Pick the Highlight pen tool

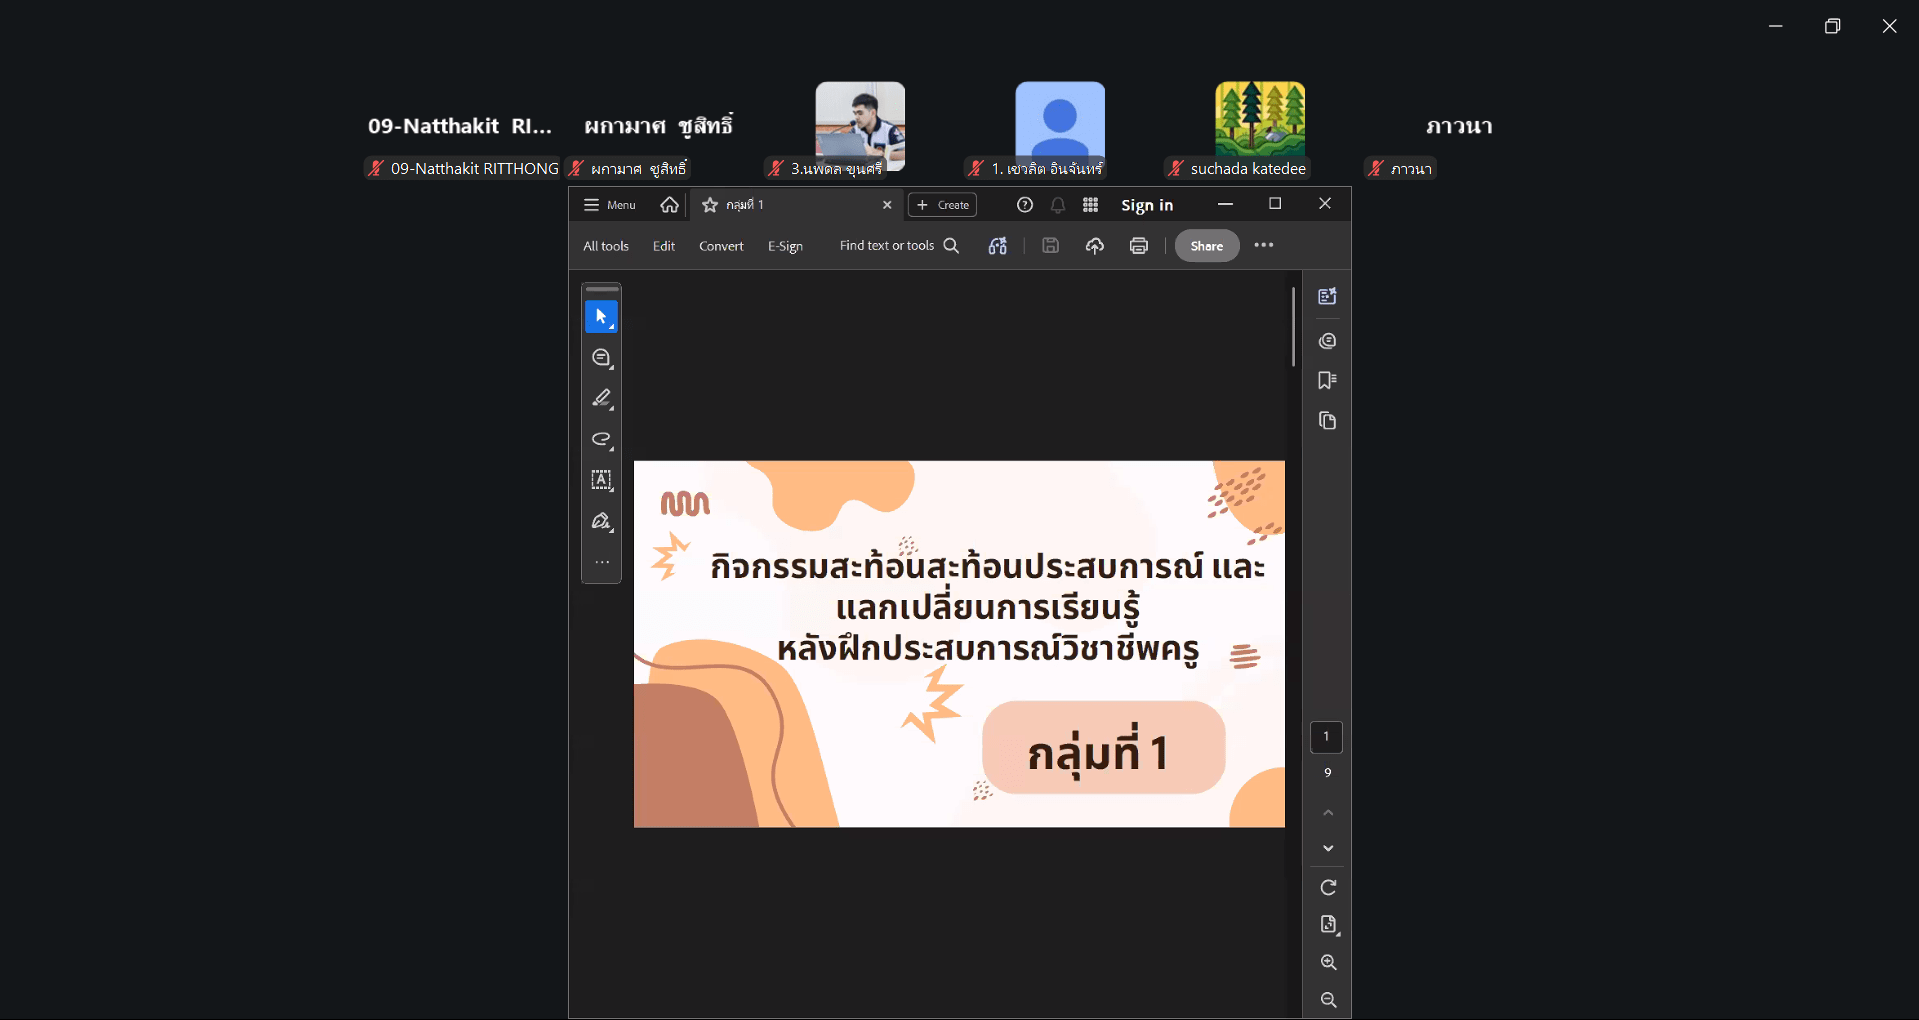601,399
